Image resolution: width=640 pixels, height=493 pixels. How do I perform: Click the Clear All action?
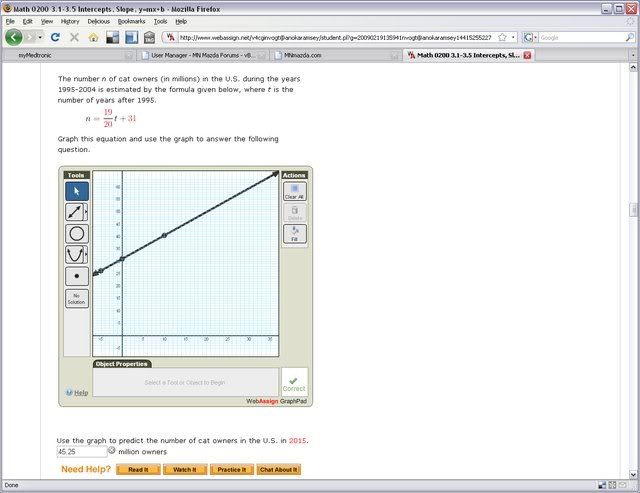pos(294,191)
